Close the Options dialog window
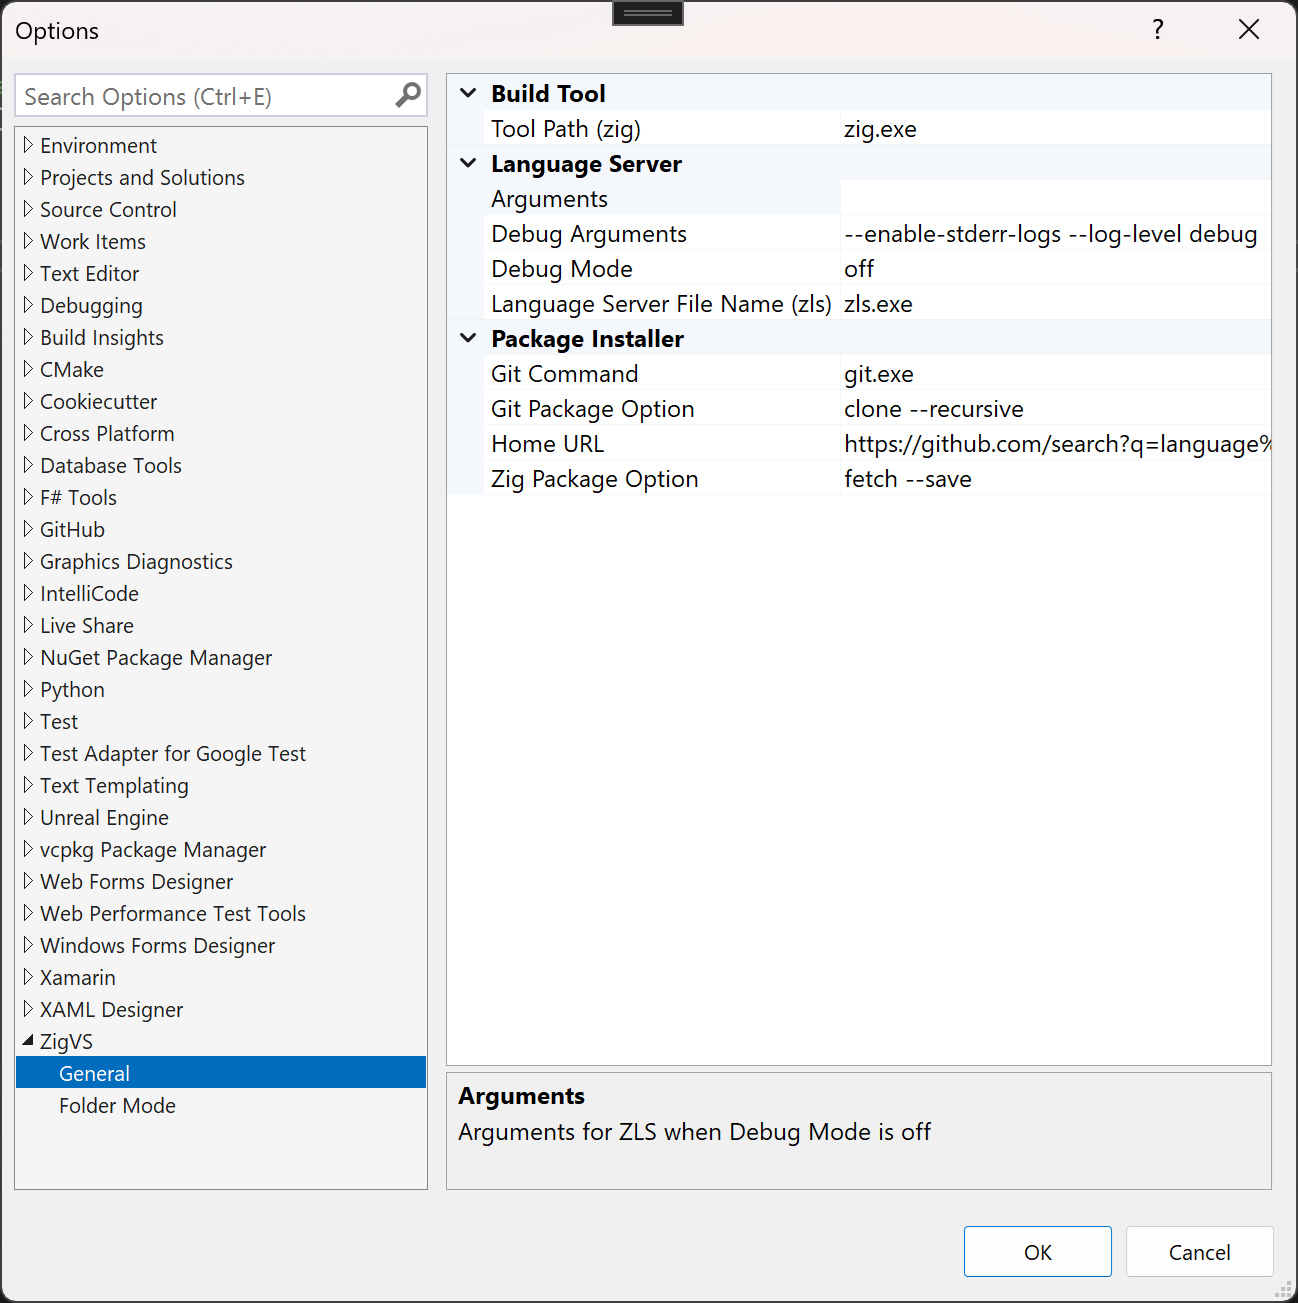This screenshot has height=1303, width=1298. tap(1248, 30)
